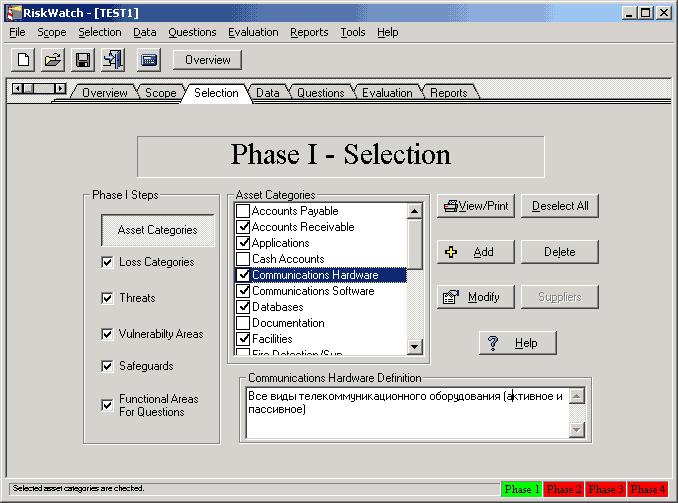Switch to the Evaluation tab

click(387, 93)
